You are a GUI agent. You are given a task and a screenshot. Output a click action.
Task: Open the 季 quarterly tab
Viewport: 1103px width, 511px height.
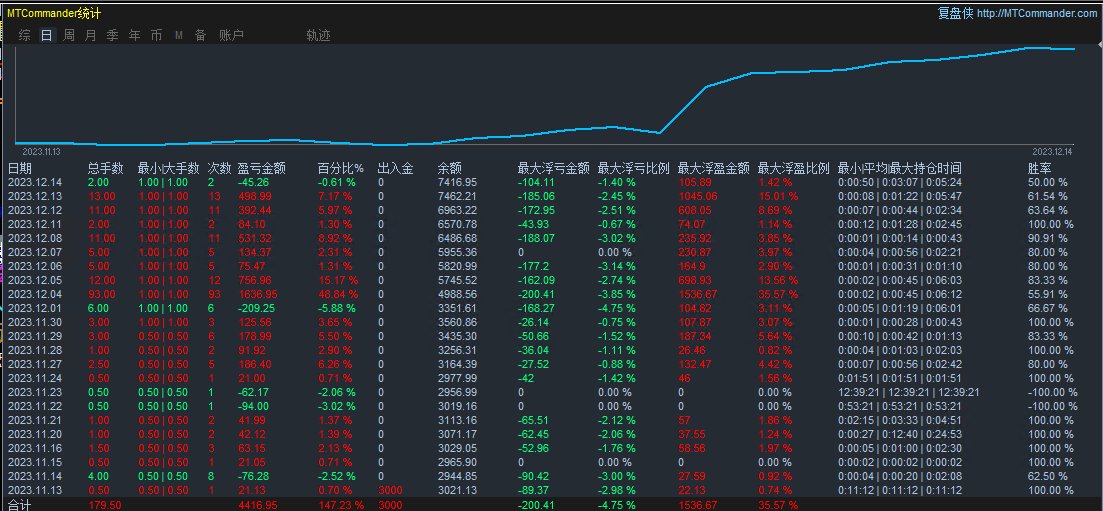pos(112,35)
